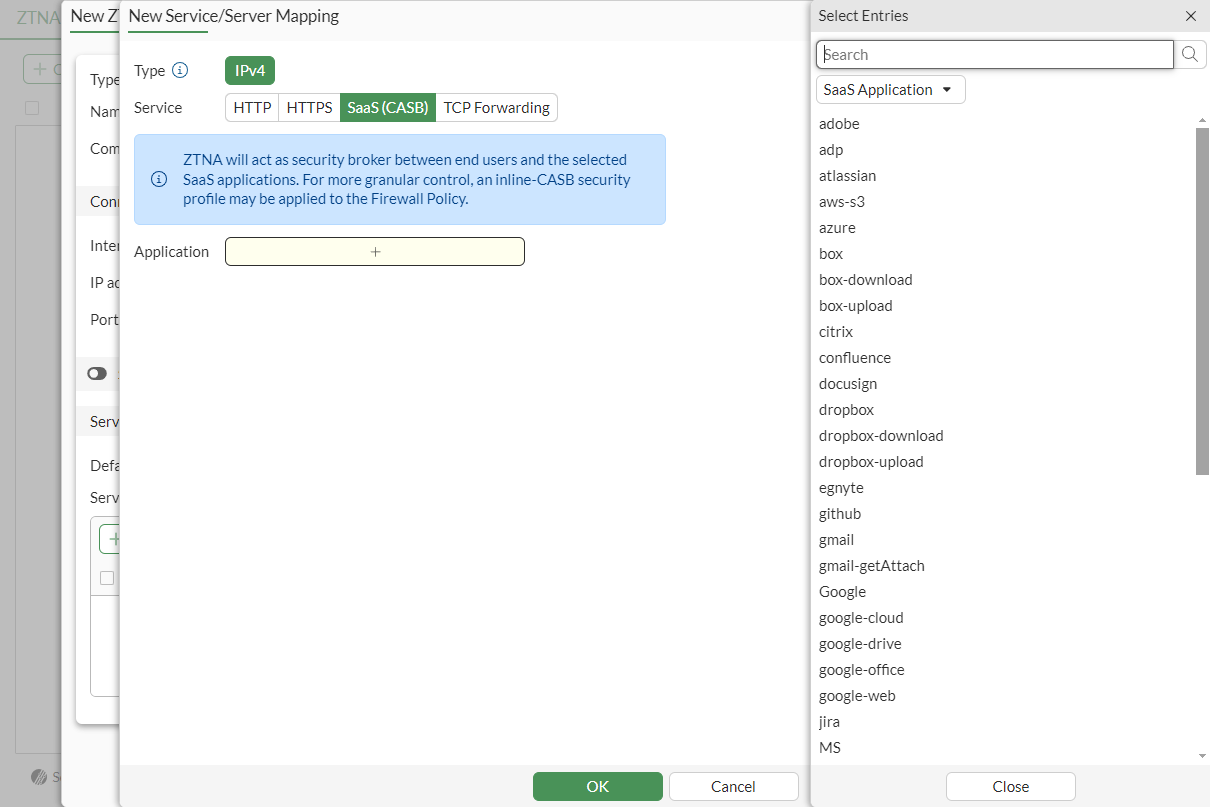The height and width of the screenshot is (807, 1210).
Task: Select the adobe entry
Action: [x=839, y=124]
